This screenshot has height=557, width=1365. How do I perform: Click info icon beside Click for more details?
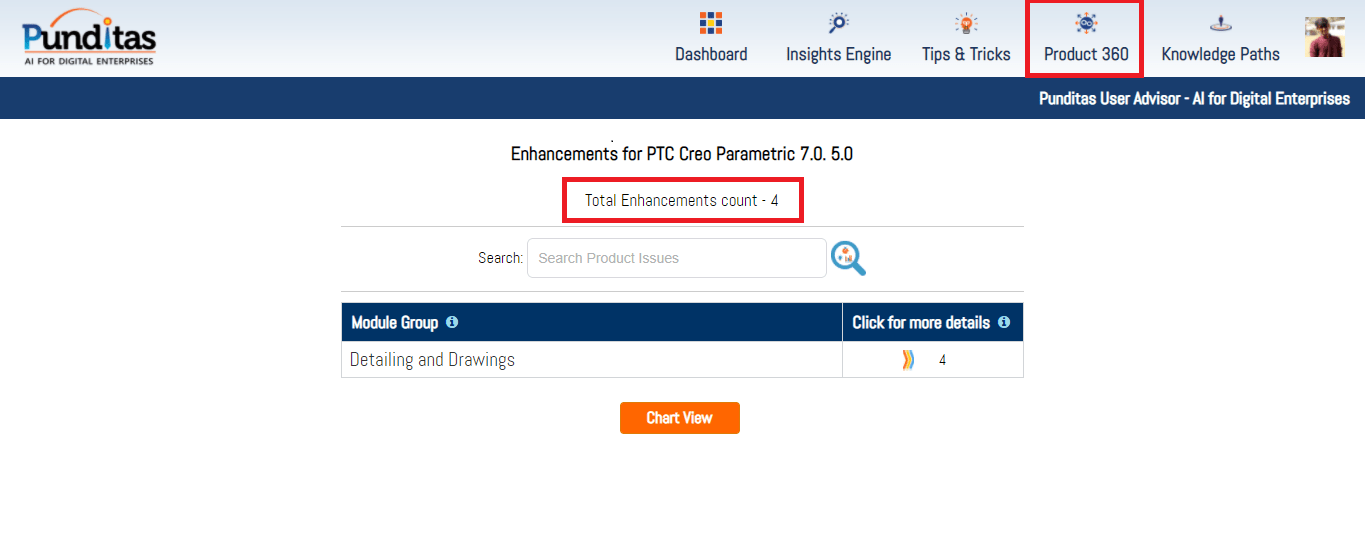click(1004, 322)
